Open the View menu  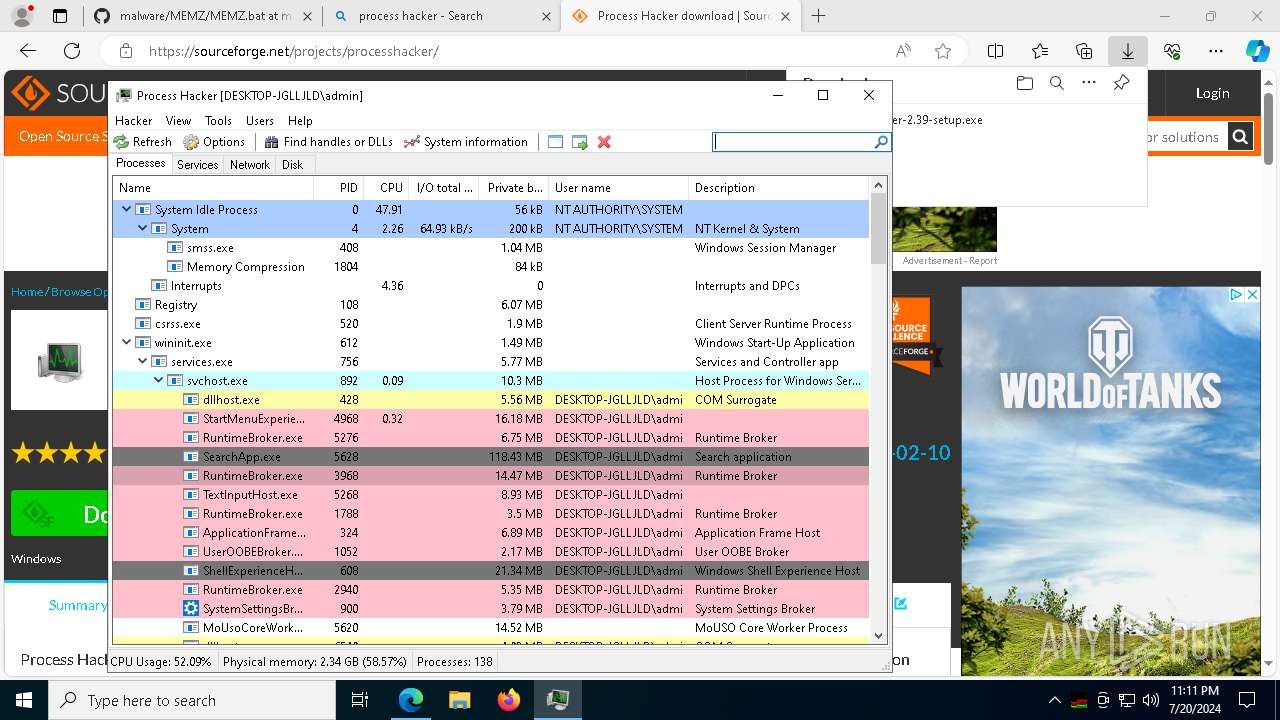pos(178,120)
